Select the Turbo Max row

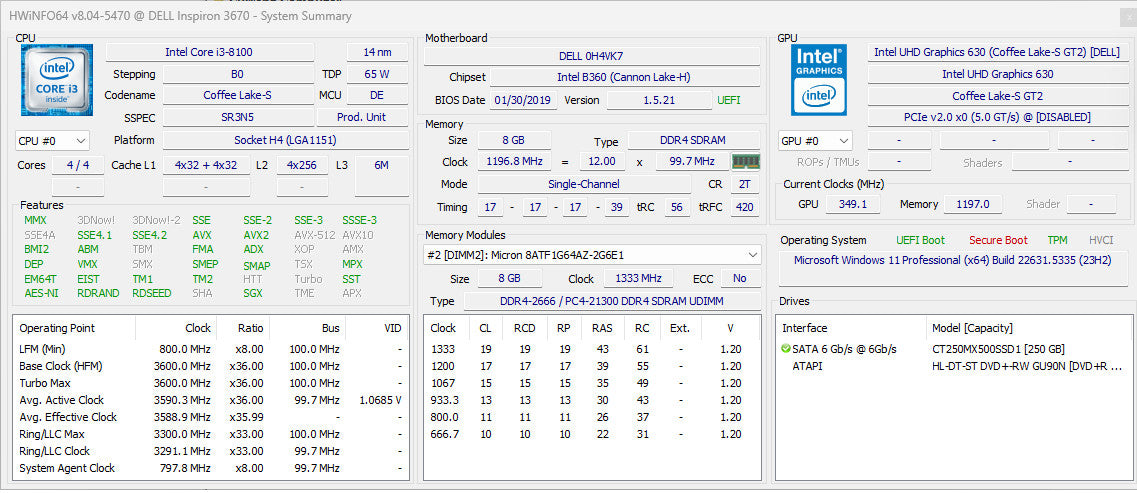[211, 383]
